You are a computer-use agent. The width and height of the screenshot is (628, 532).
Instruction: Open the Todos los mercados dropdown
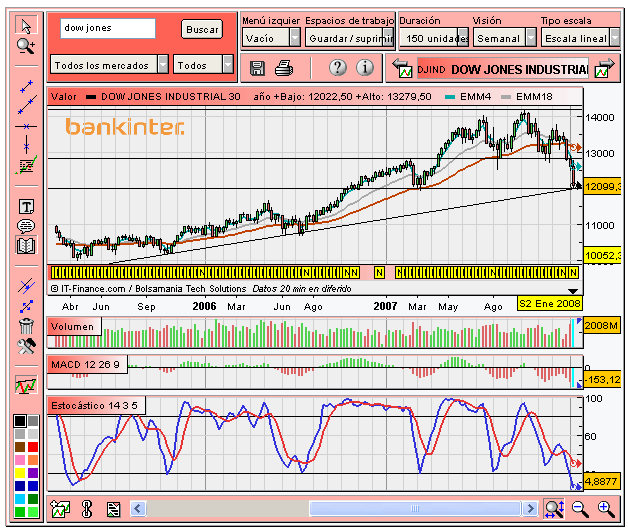(x=109, y=65)
